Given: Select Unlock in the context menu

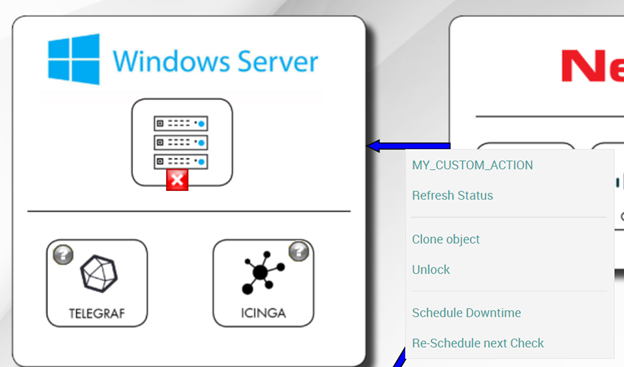Looking at the screenshot, I should point(431,269).
